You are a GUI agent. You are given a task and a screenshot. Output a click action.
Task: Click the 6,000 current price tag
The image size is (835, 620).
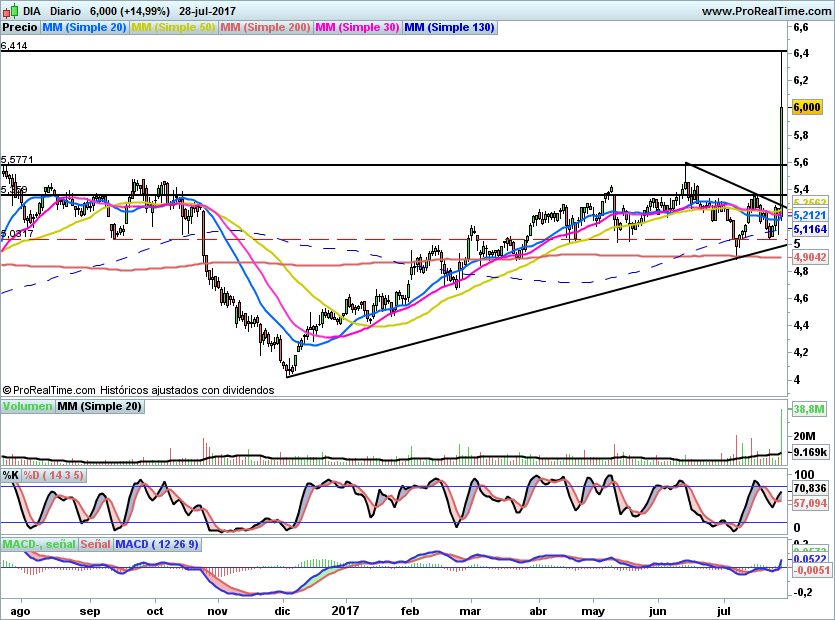(x=807, y=107)
